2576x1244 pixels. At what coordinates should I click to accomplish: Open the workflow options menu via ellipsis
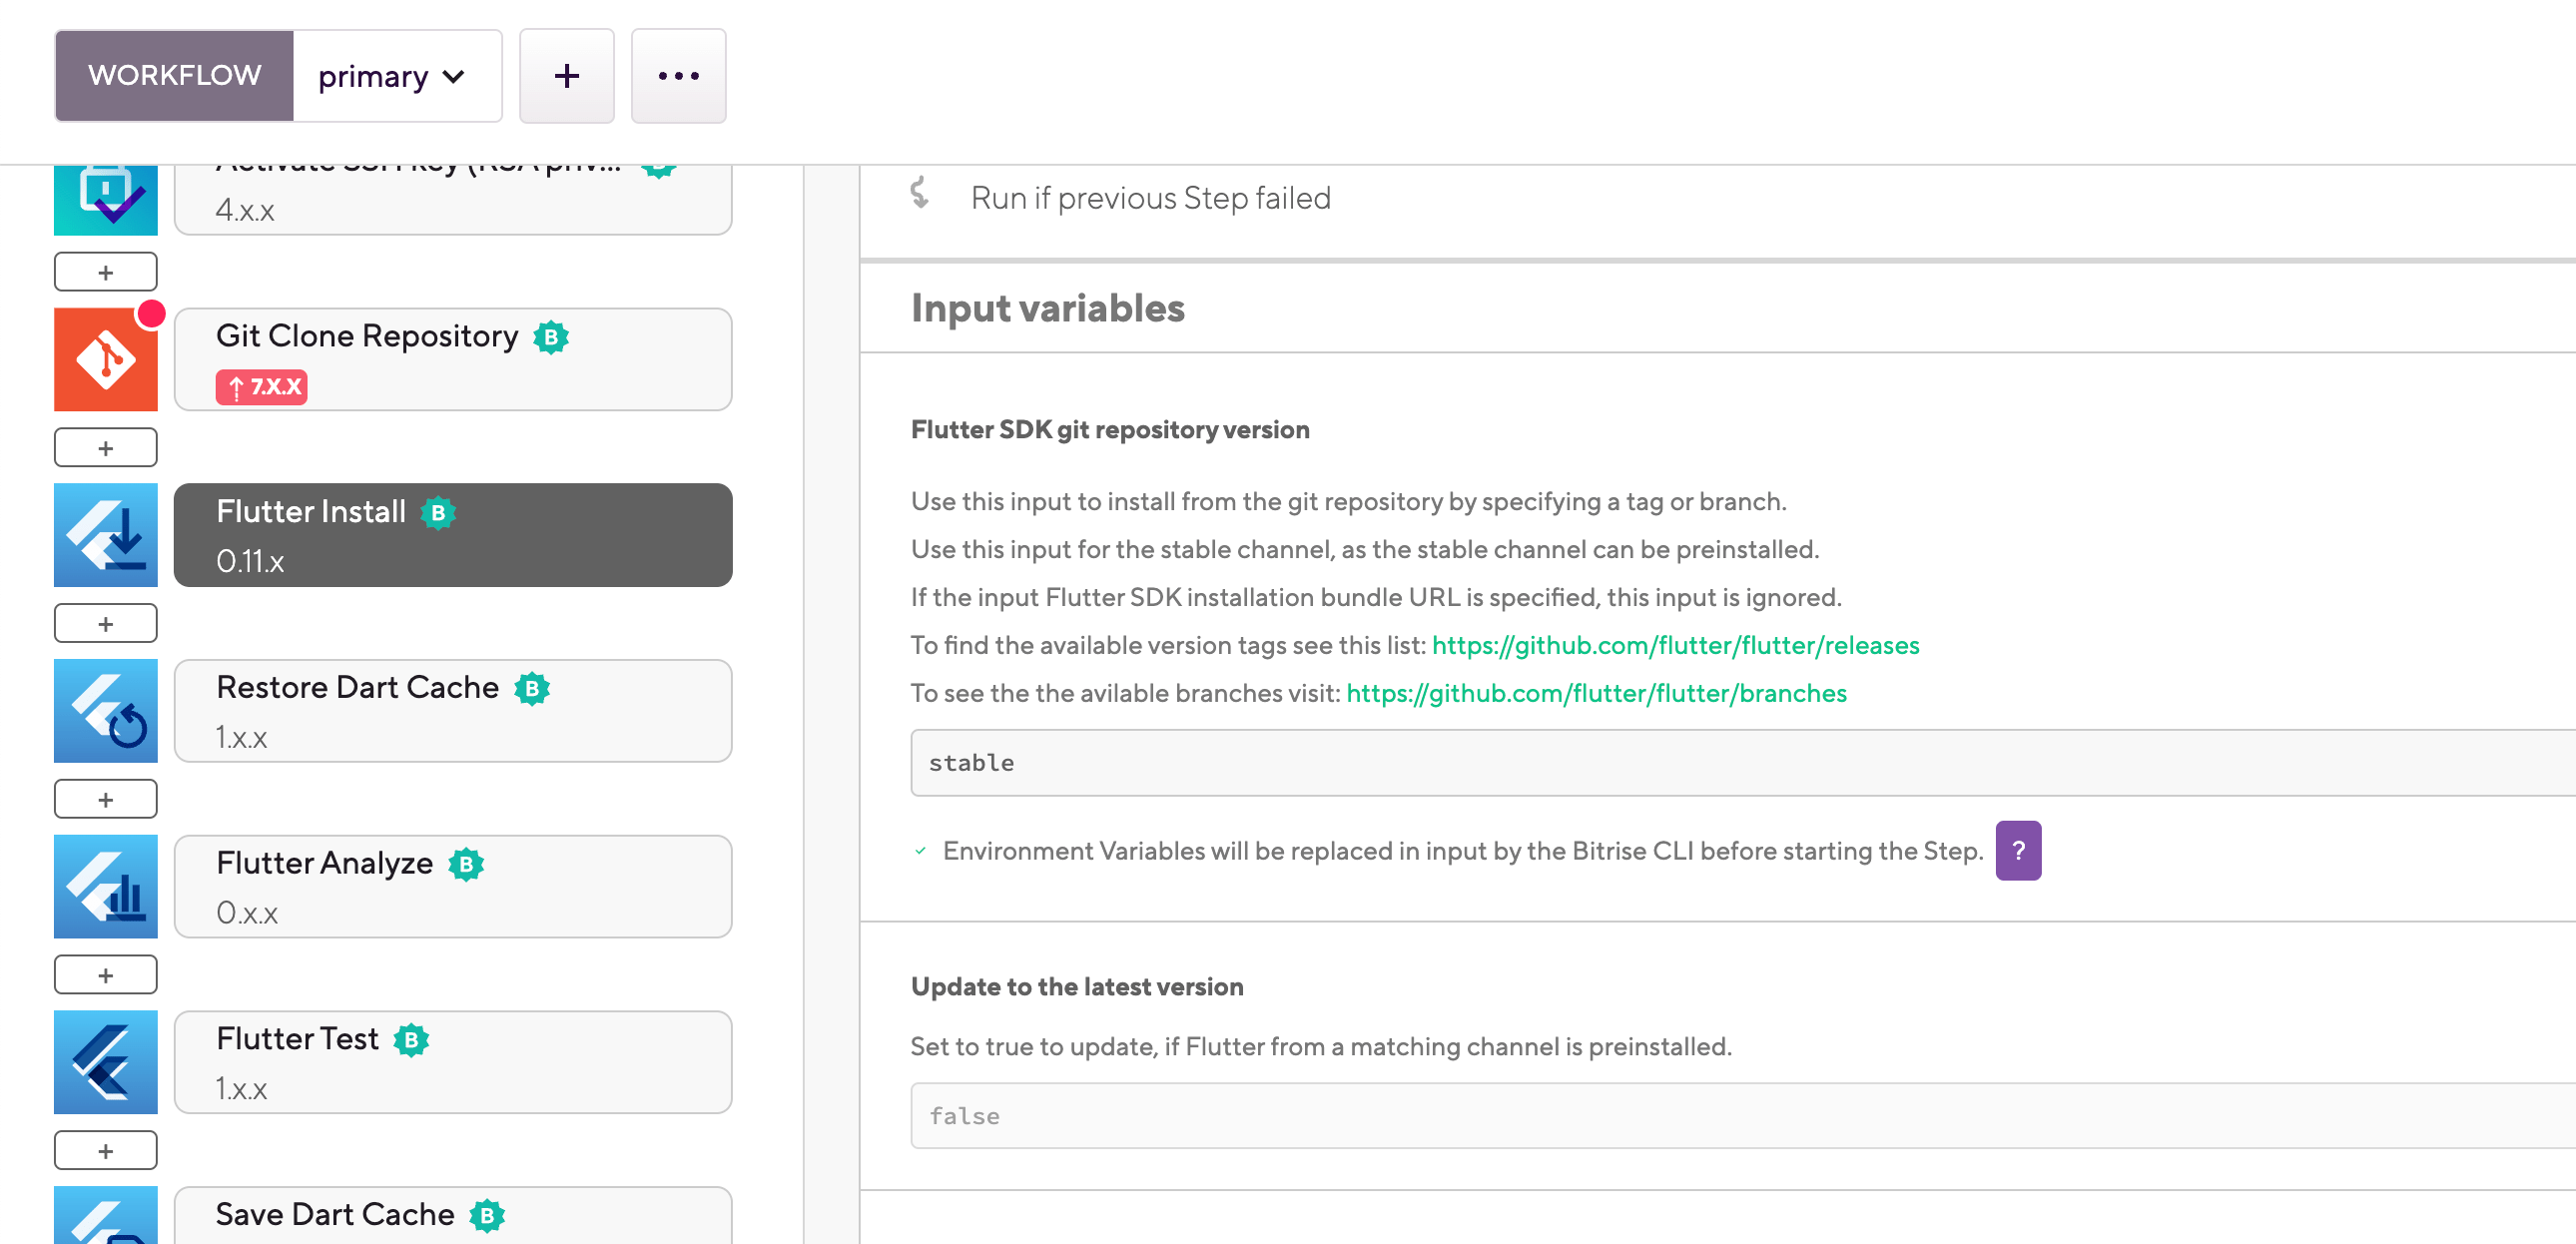click(678, 75)
